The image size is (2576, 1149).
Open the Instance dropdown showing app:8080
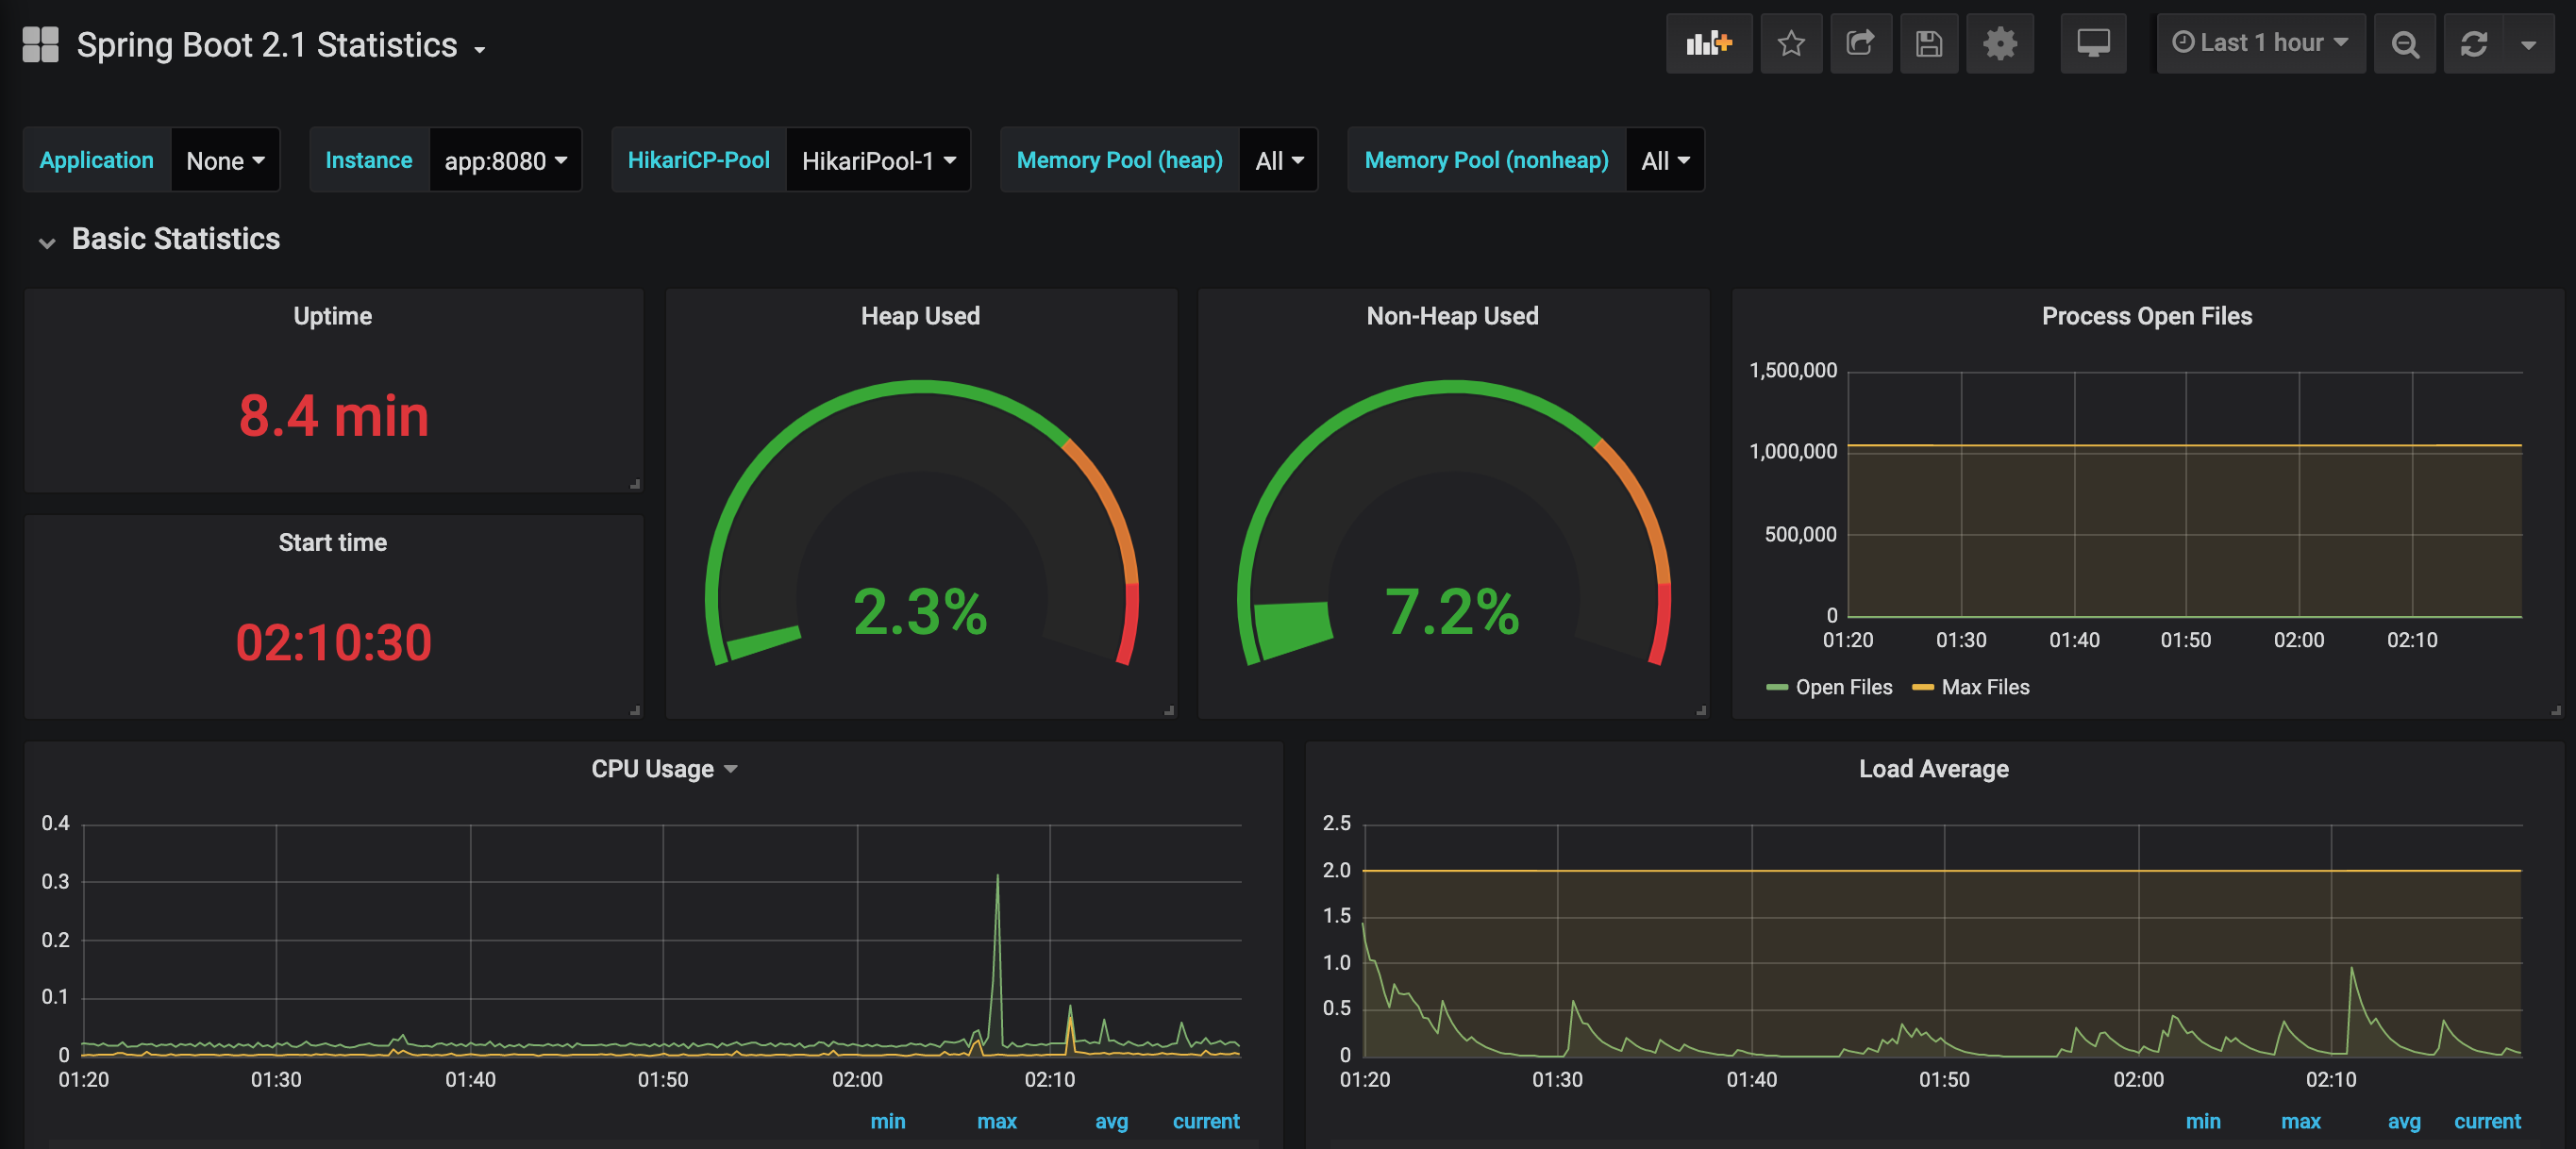[505, 160]
